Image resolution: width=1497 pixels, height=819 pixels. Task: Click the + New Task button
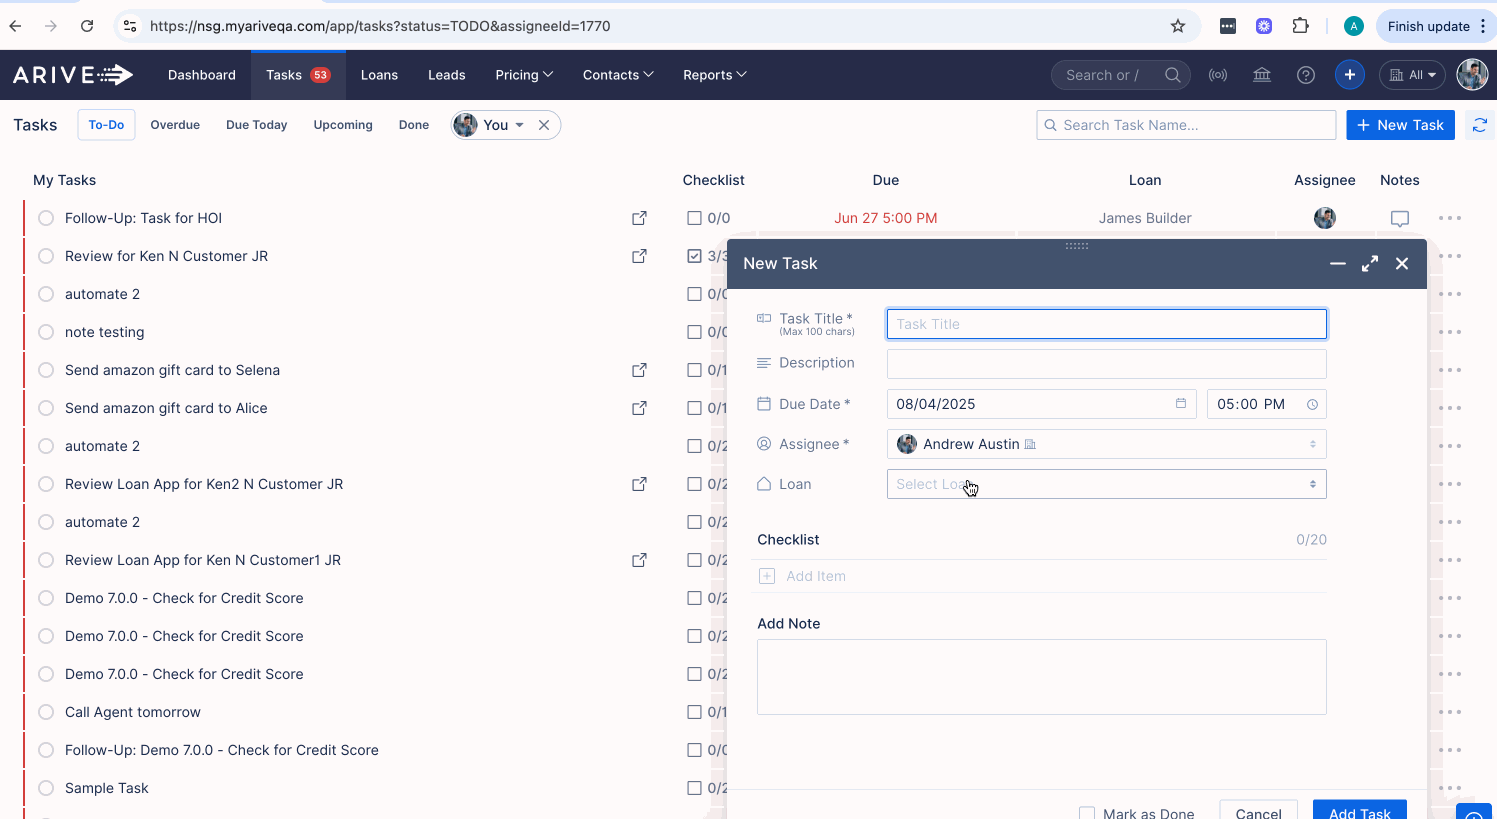[1400, 125]
